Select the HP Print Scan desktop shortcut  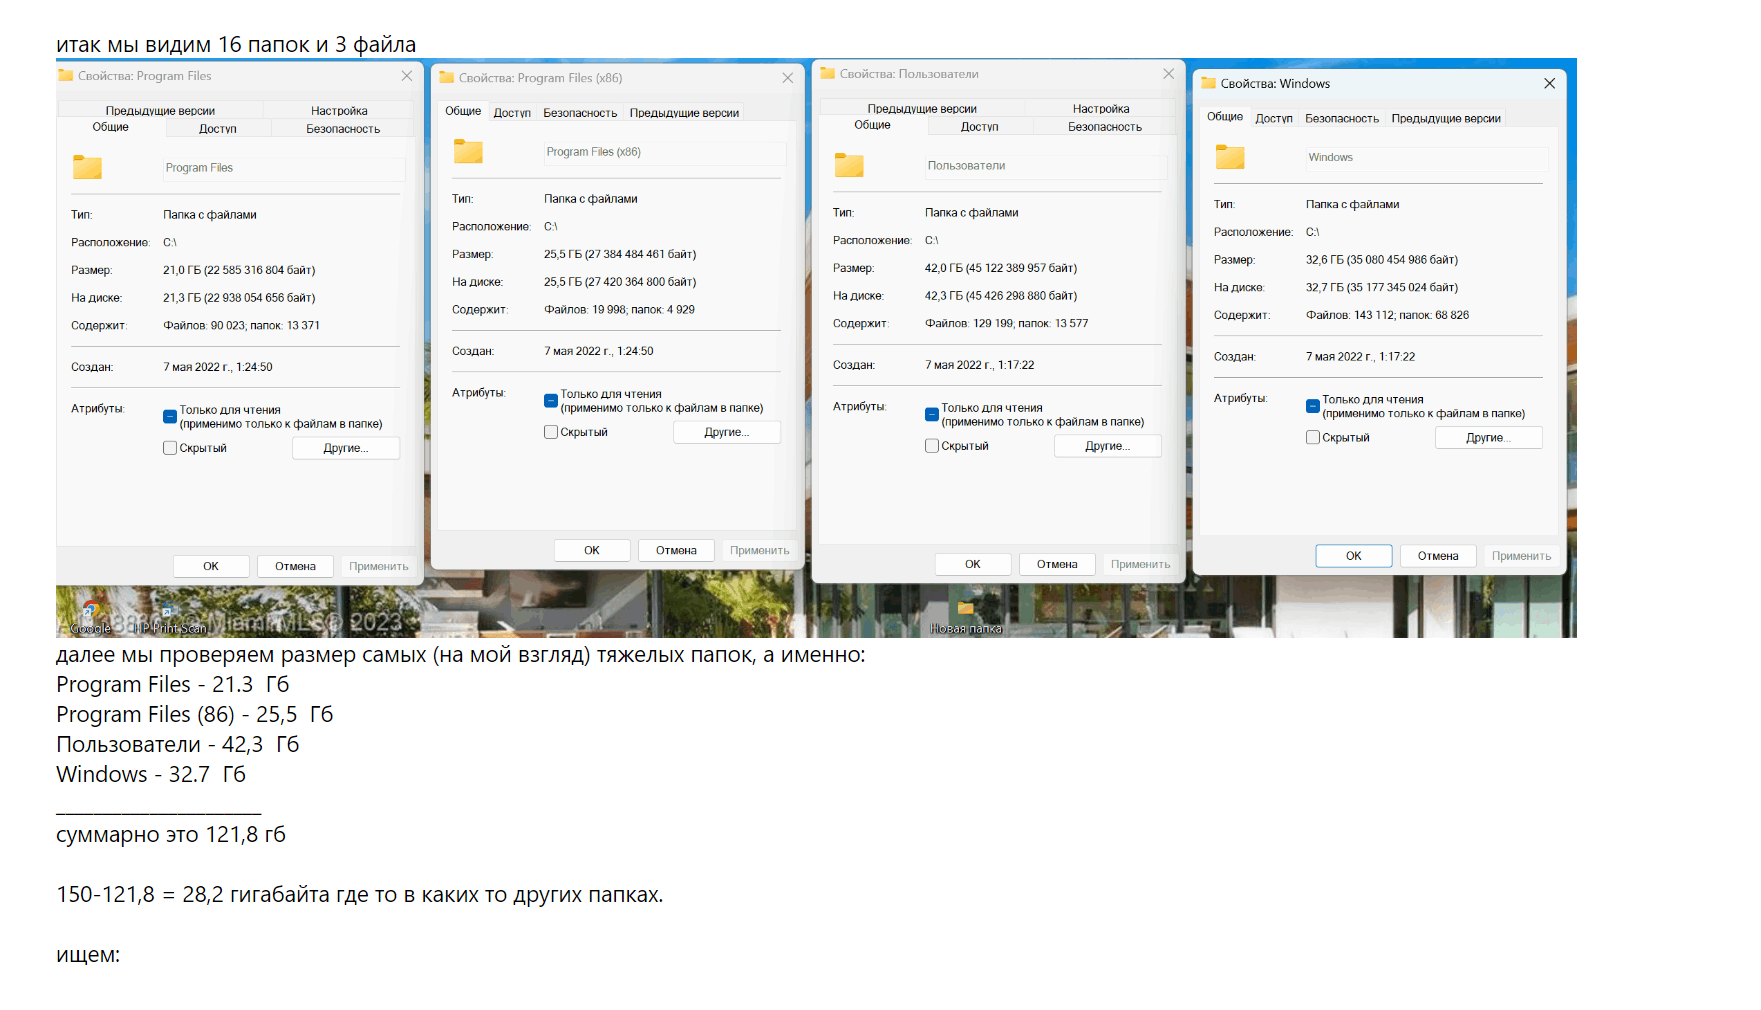coord(170,620)
